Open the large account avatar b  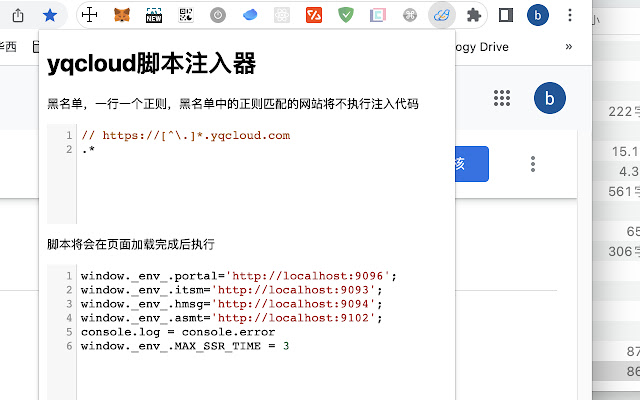click(550, 98)
